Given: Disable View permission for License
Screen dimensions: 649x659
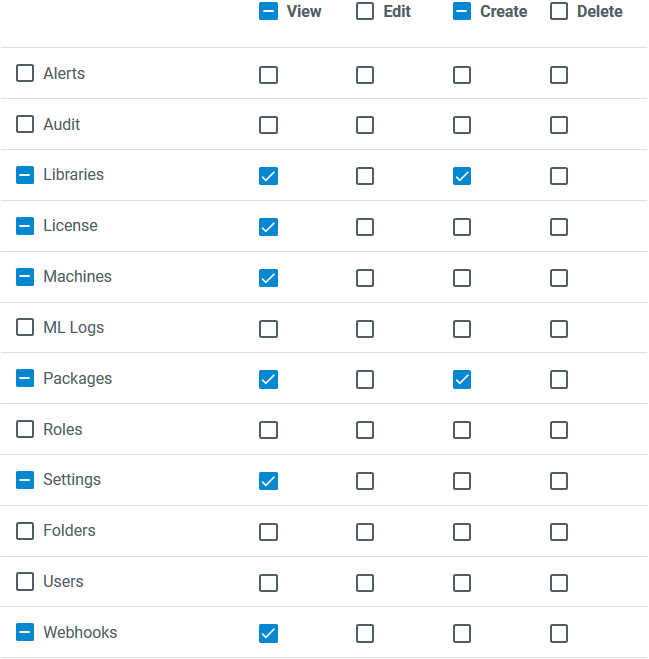Looking at the screenshot, I should (268, 227).
